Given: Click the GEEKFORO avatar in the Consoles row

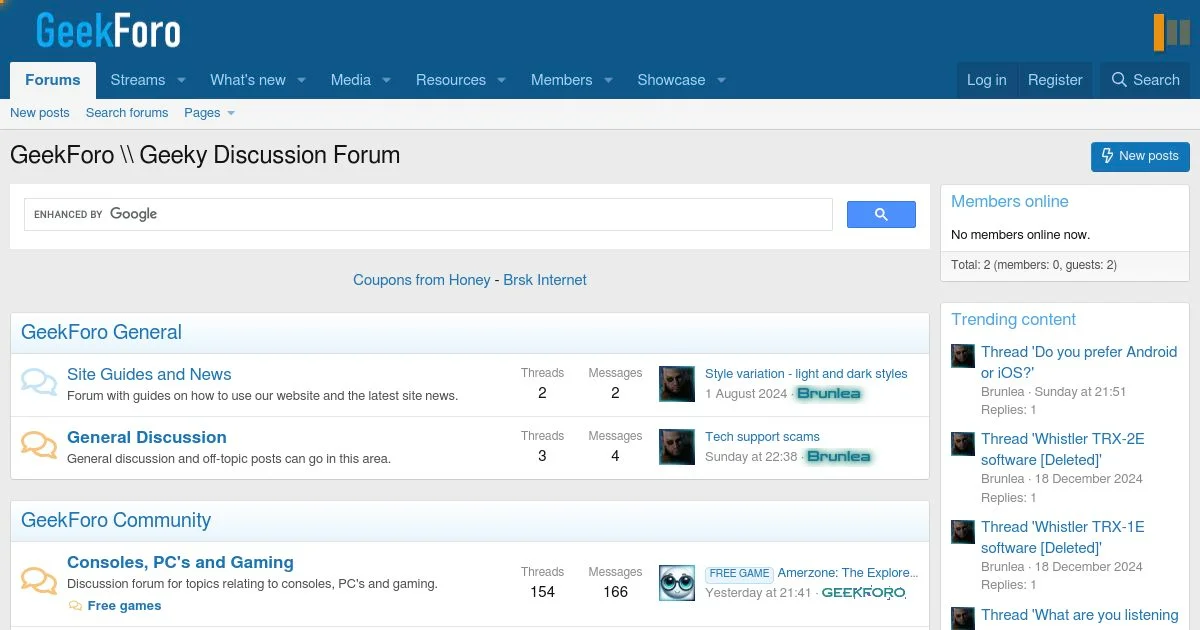Looking at the screenshot, I should (x=677, y=583).
